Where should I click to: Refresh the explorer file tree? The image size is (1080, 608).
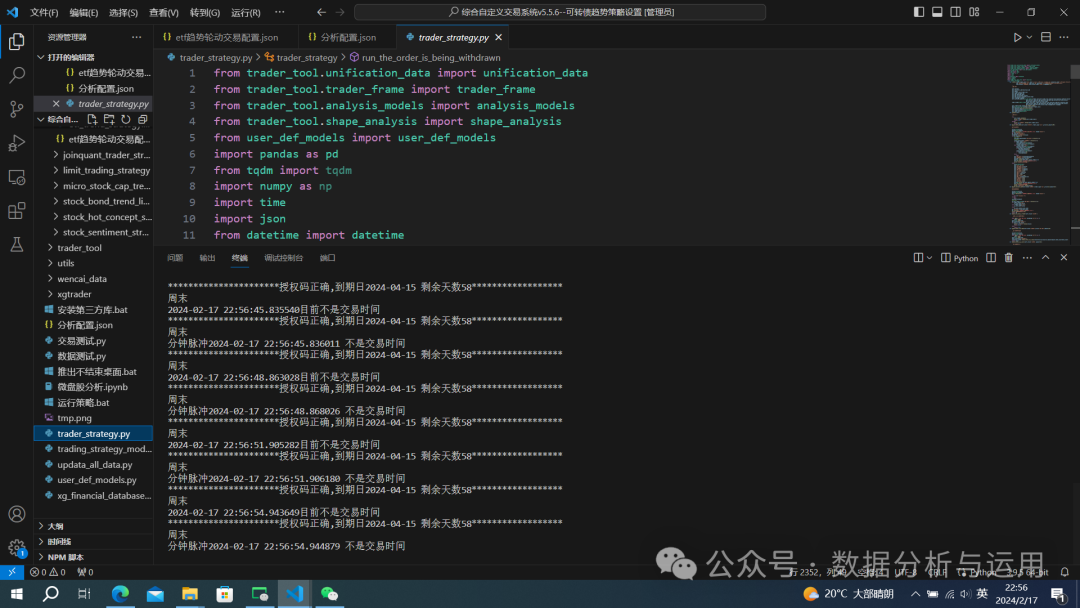(x=125, y=119)
